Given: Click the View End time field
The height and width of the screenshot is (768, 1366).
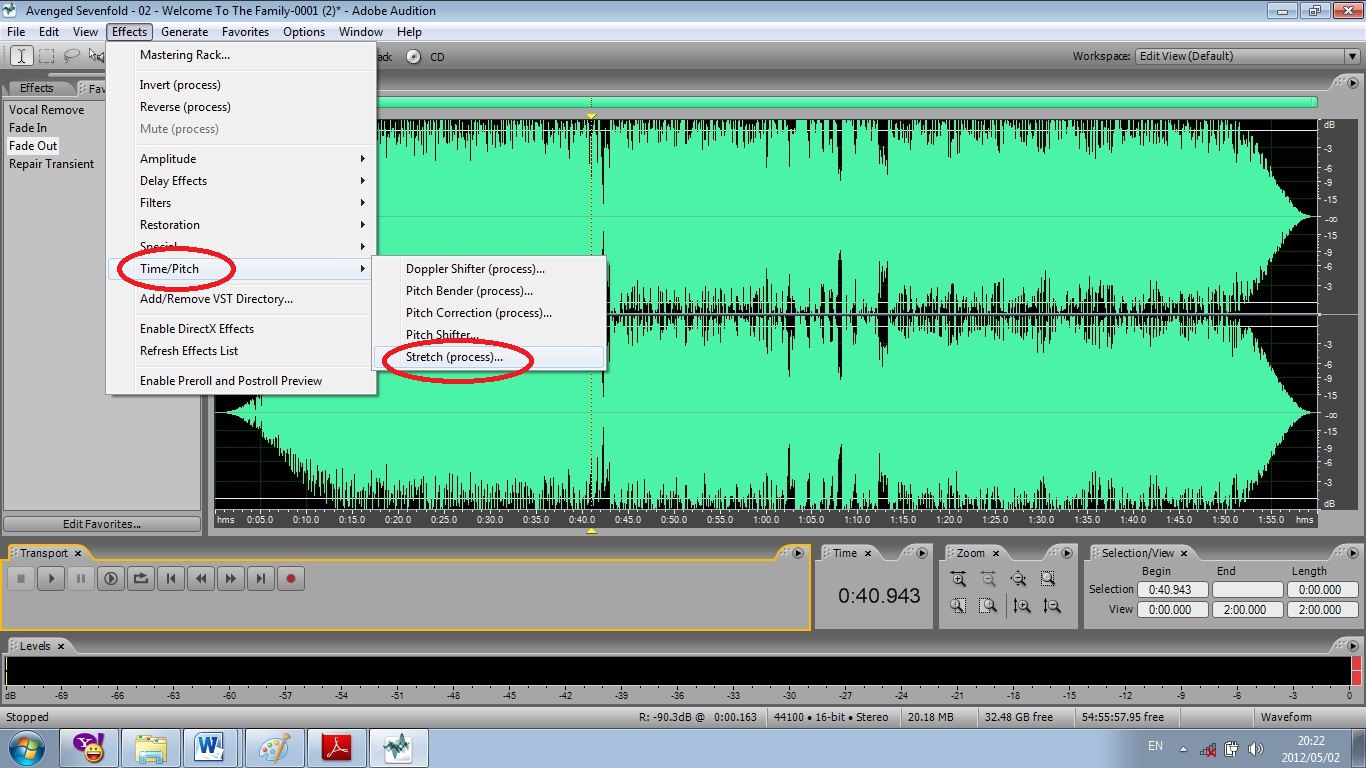Looking at the screenshot, I should coord(1247,610).
